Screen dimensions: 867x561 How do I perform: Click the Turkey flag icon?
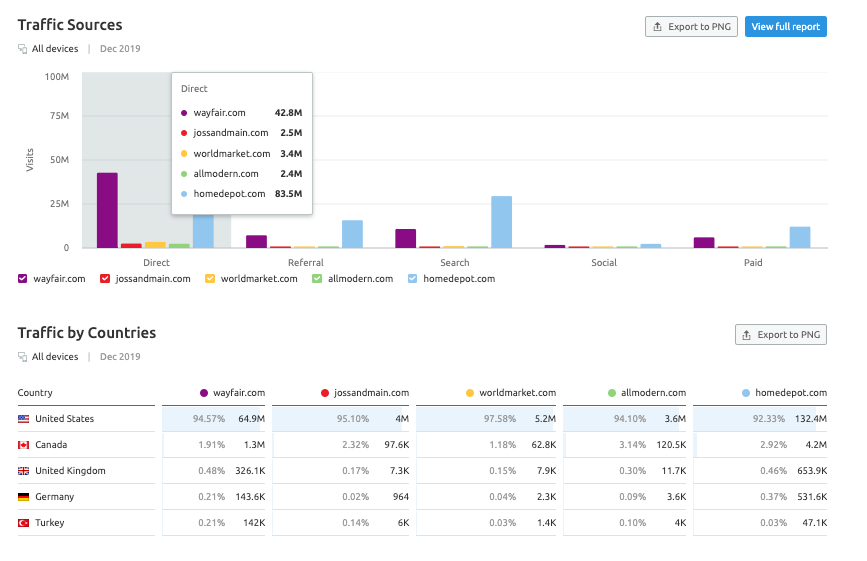click(x=23, y=523)
